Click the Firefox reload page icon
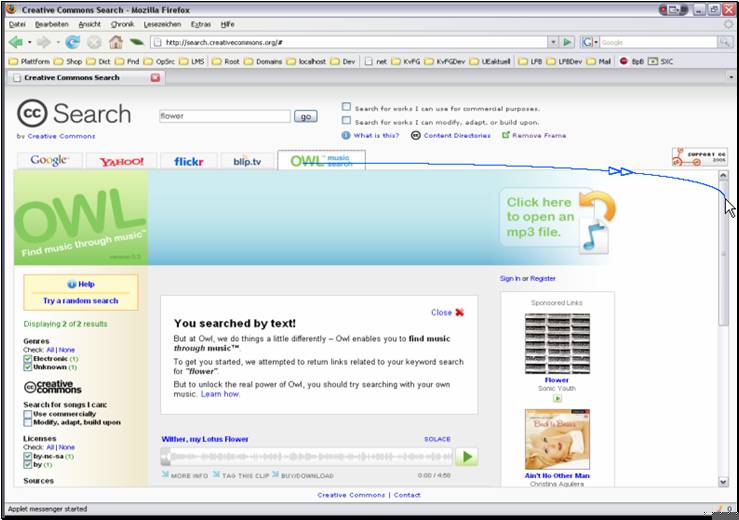 [x=73, y=42]
